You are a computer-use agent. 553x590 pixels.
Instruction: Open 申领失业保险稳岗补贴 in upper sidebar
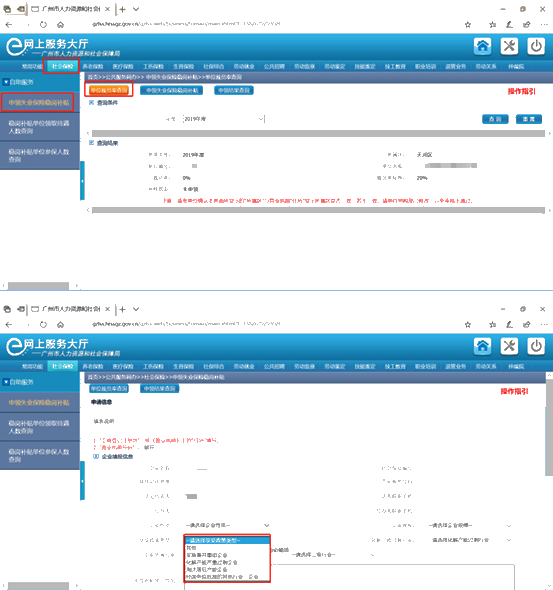click(39, 103)
